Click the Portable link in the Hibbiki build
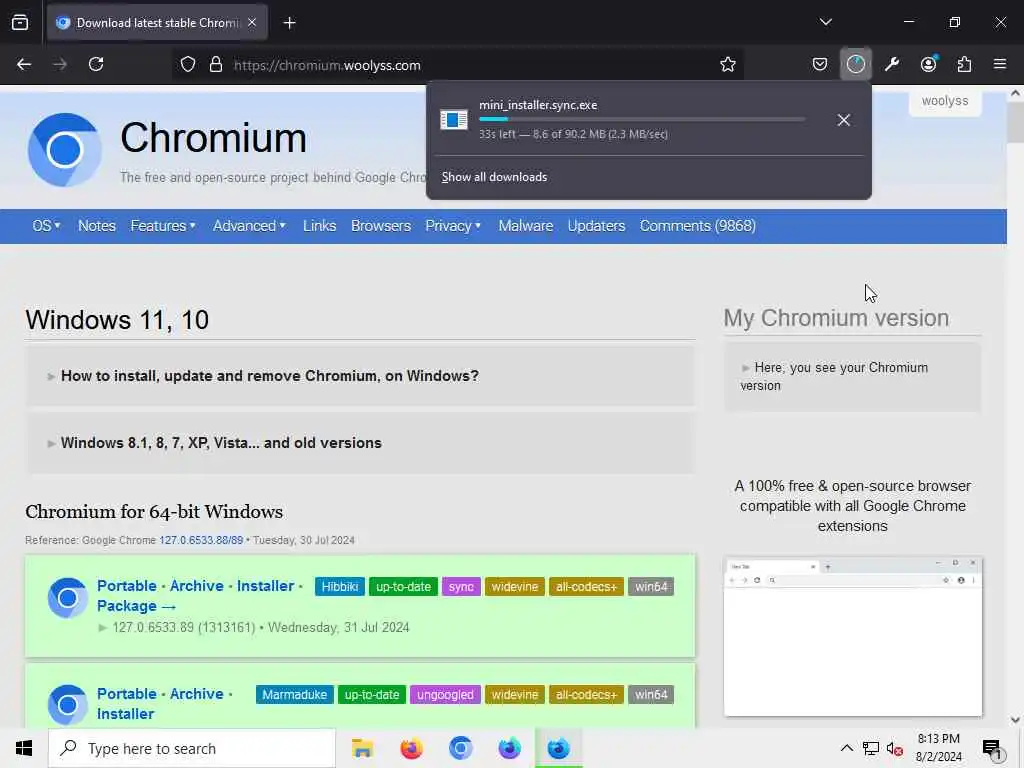The image size is (1024, 768). click(127, 586)
